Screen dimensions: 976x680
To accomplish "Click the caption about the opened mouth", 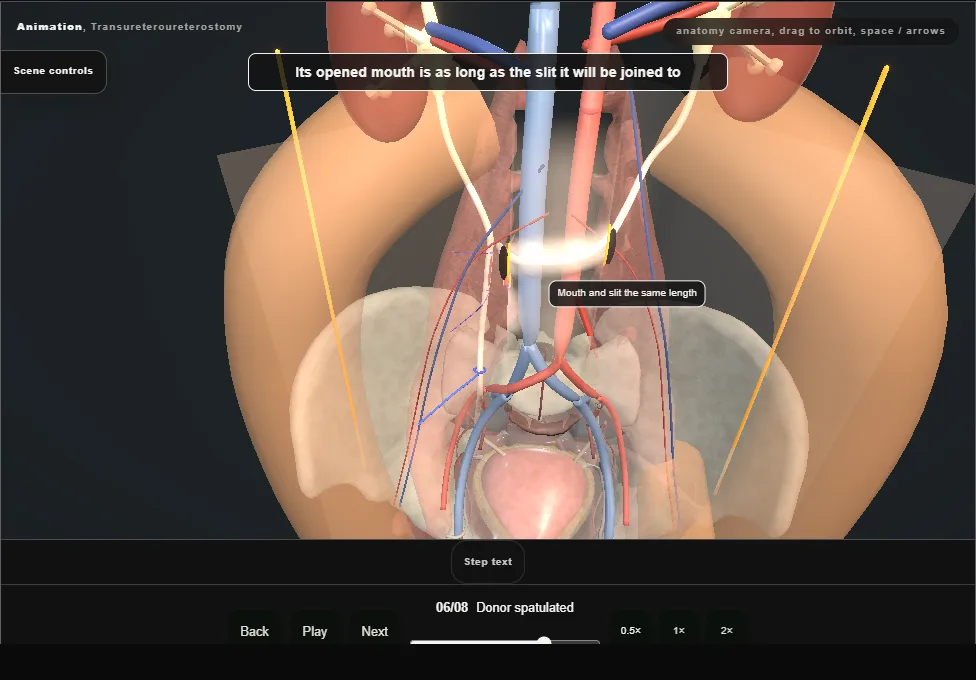I will point(487,72).
